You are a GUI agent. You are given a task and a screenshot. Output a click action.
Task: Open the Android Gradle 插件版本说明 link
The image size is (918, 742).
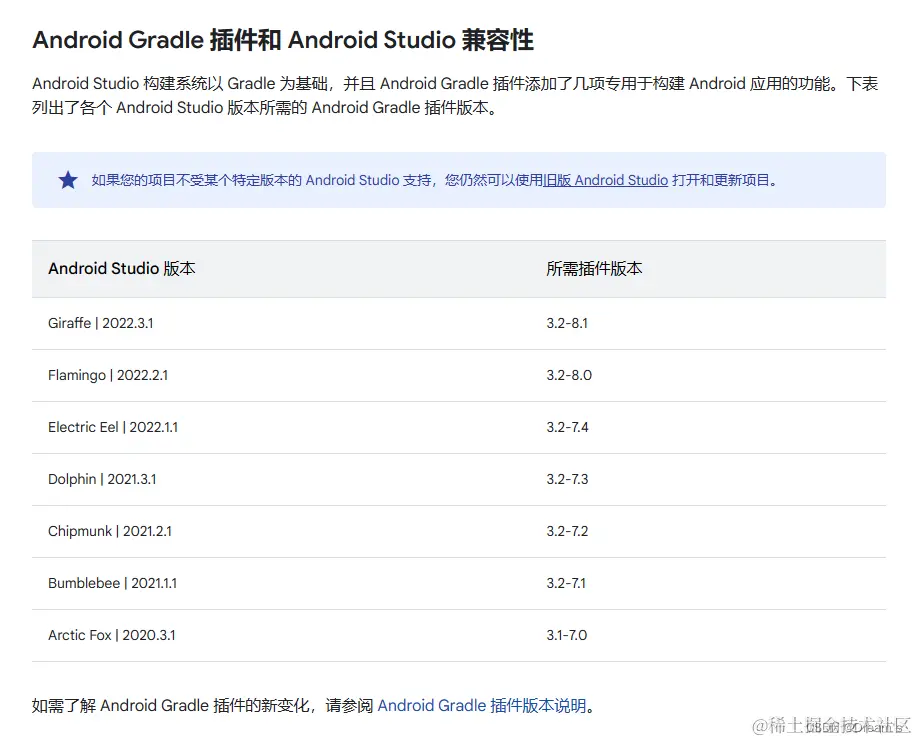click(481, 705)
